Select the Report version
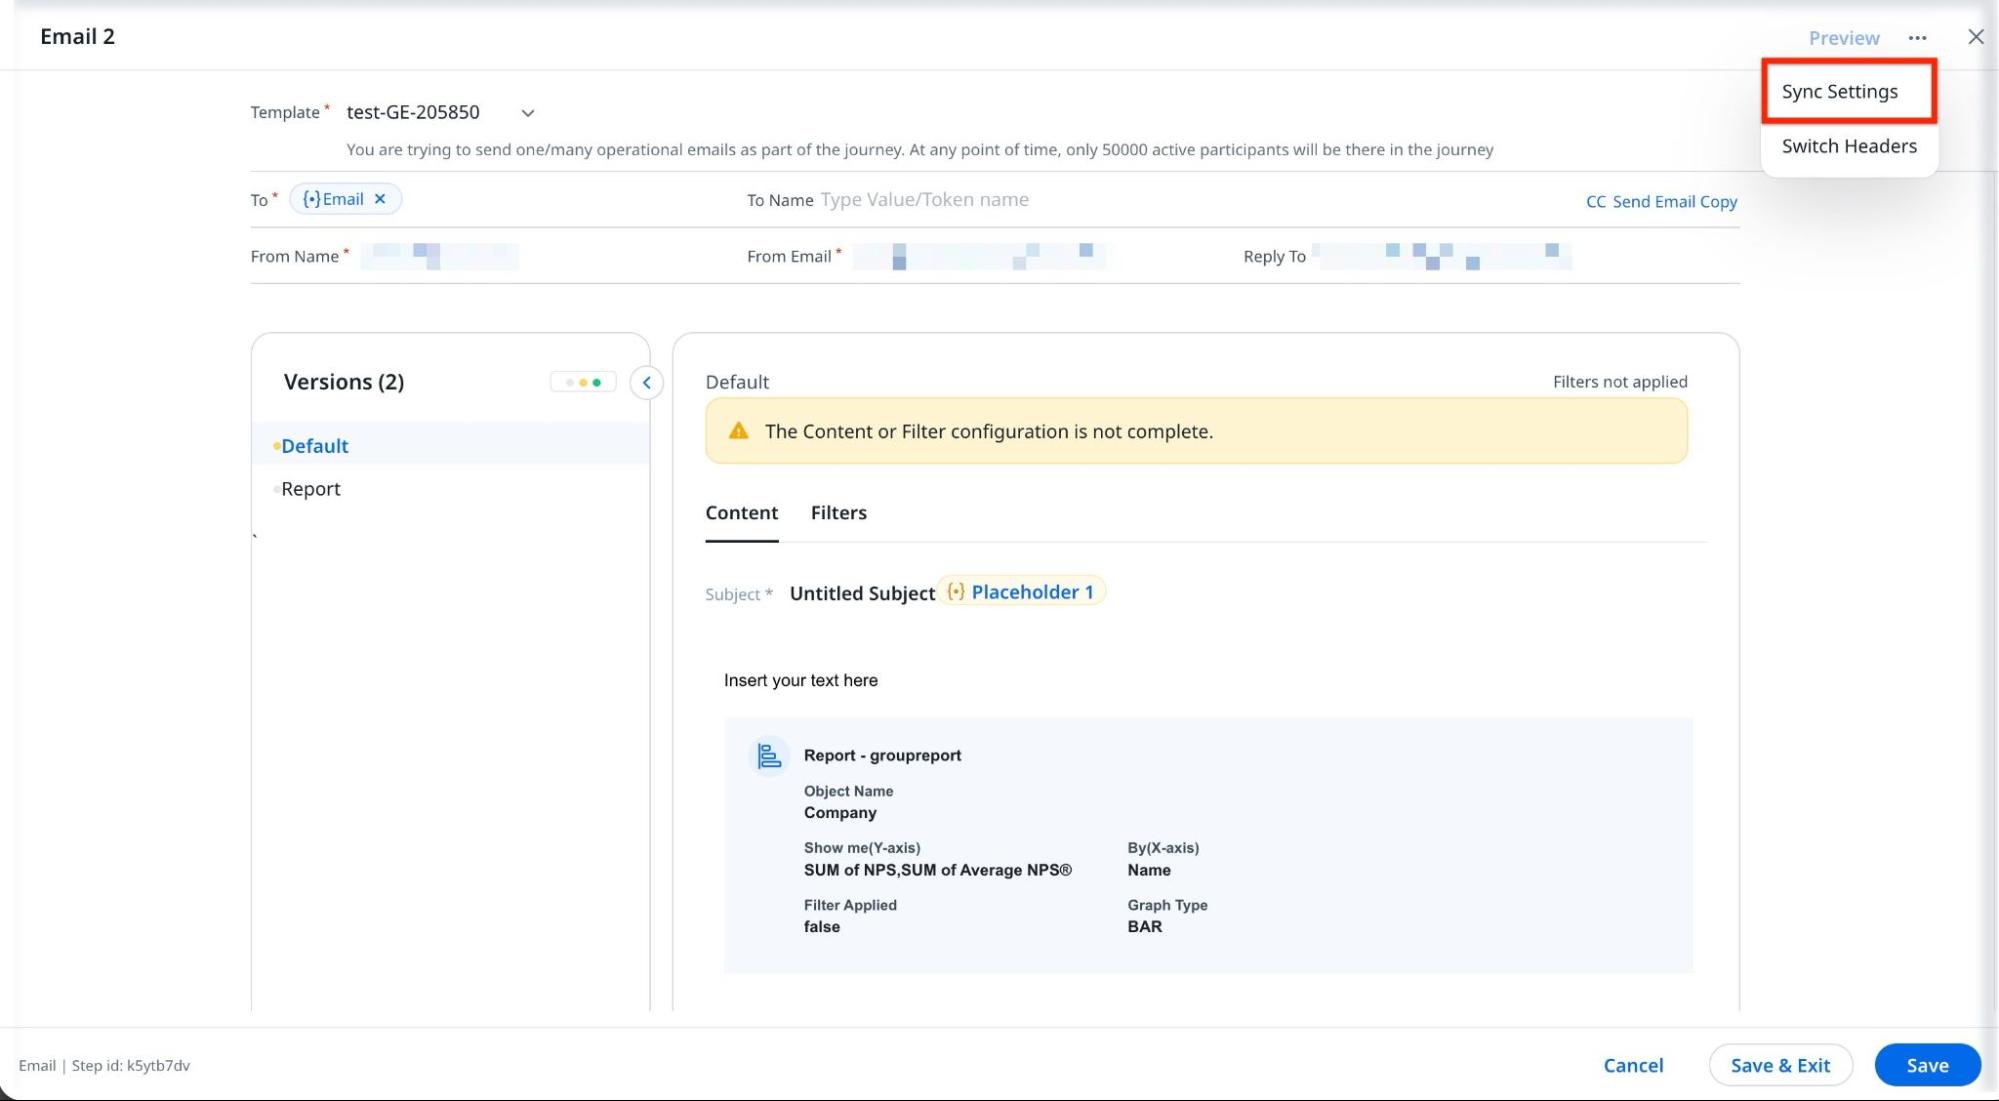The height and width of the screenshot is (1101, 1999). point(310,489)
